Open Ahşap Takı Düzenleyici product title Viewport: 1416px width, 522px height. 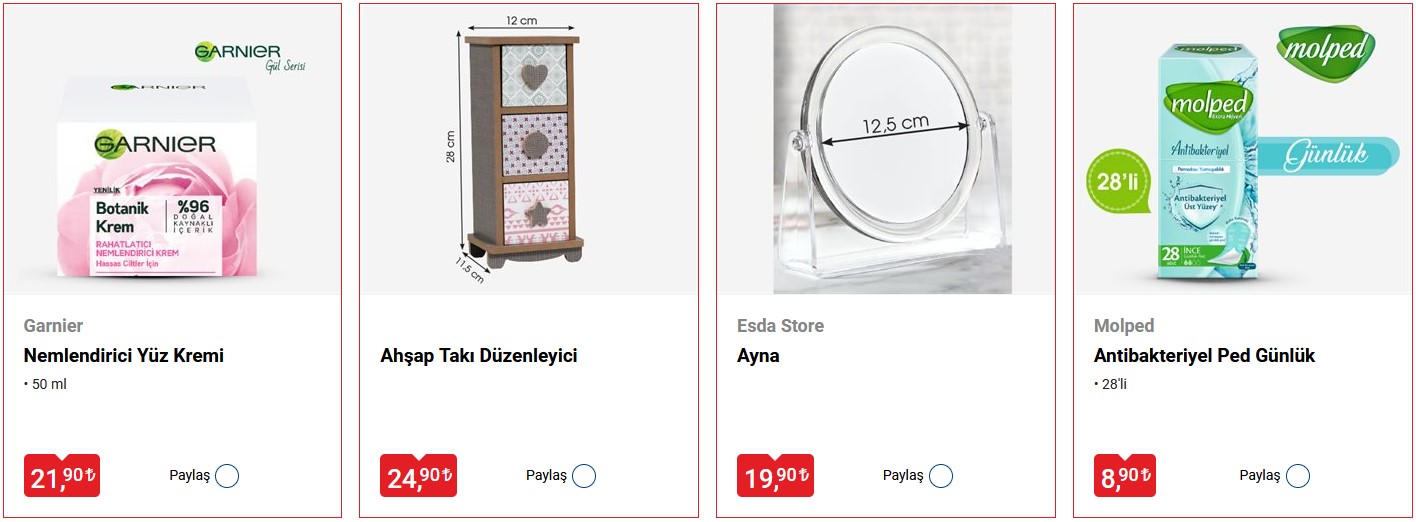coord(479,356)
